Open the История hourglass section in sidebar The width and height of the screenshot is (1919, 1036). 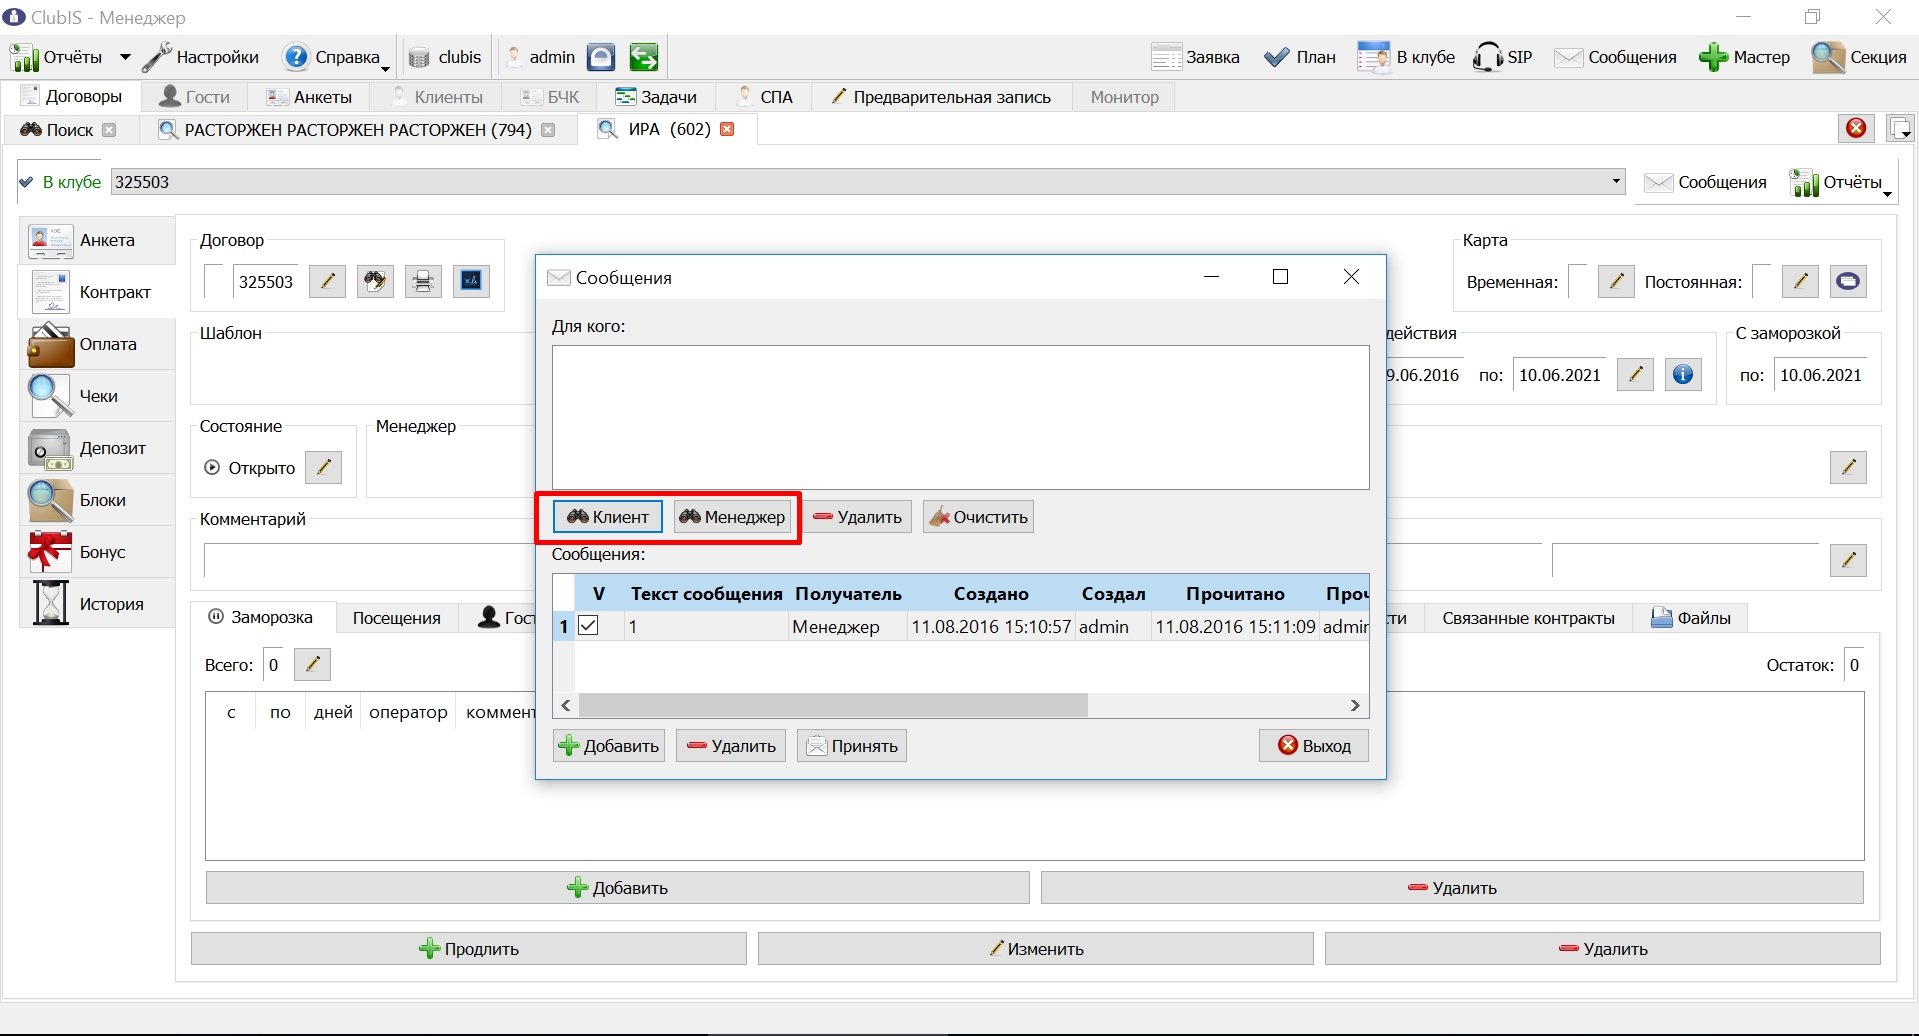98,604
